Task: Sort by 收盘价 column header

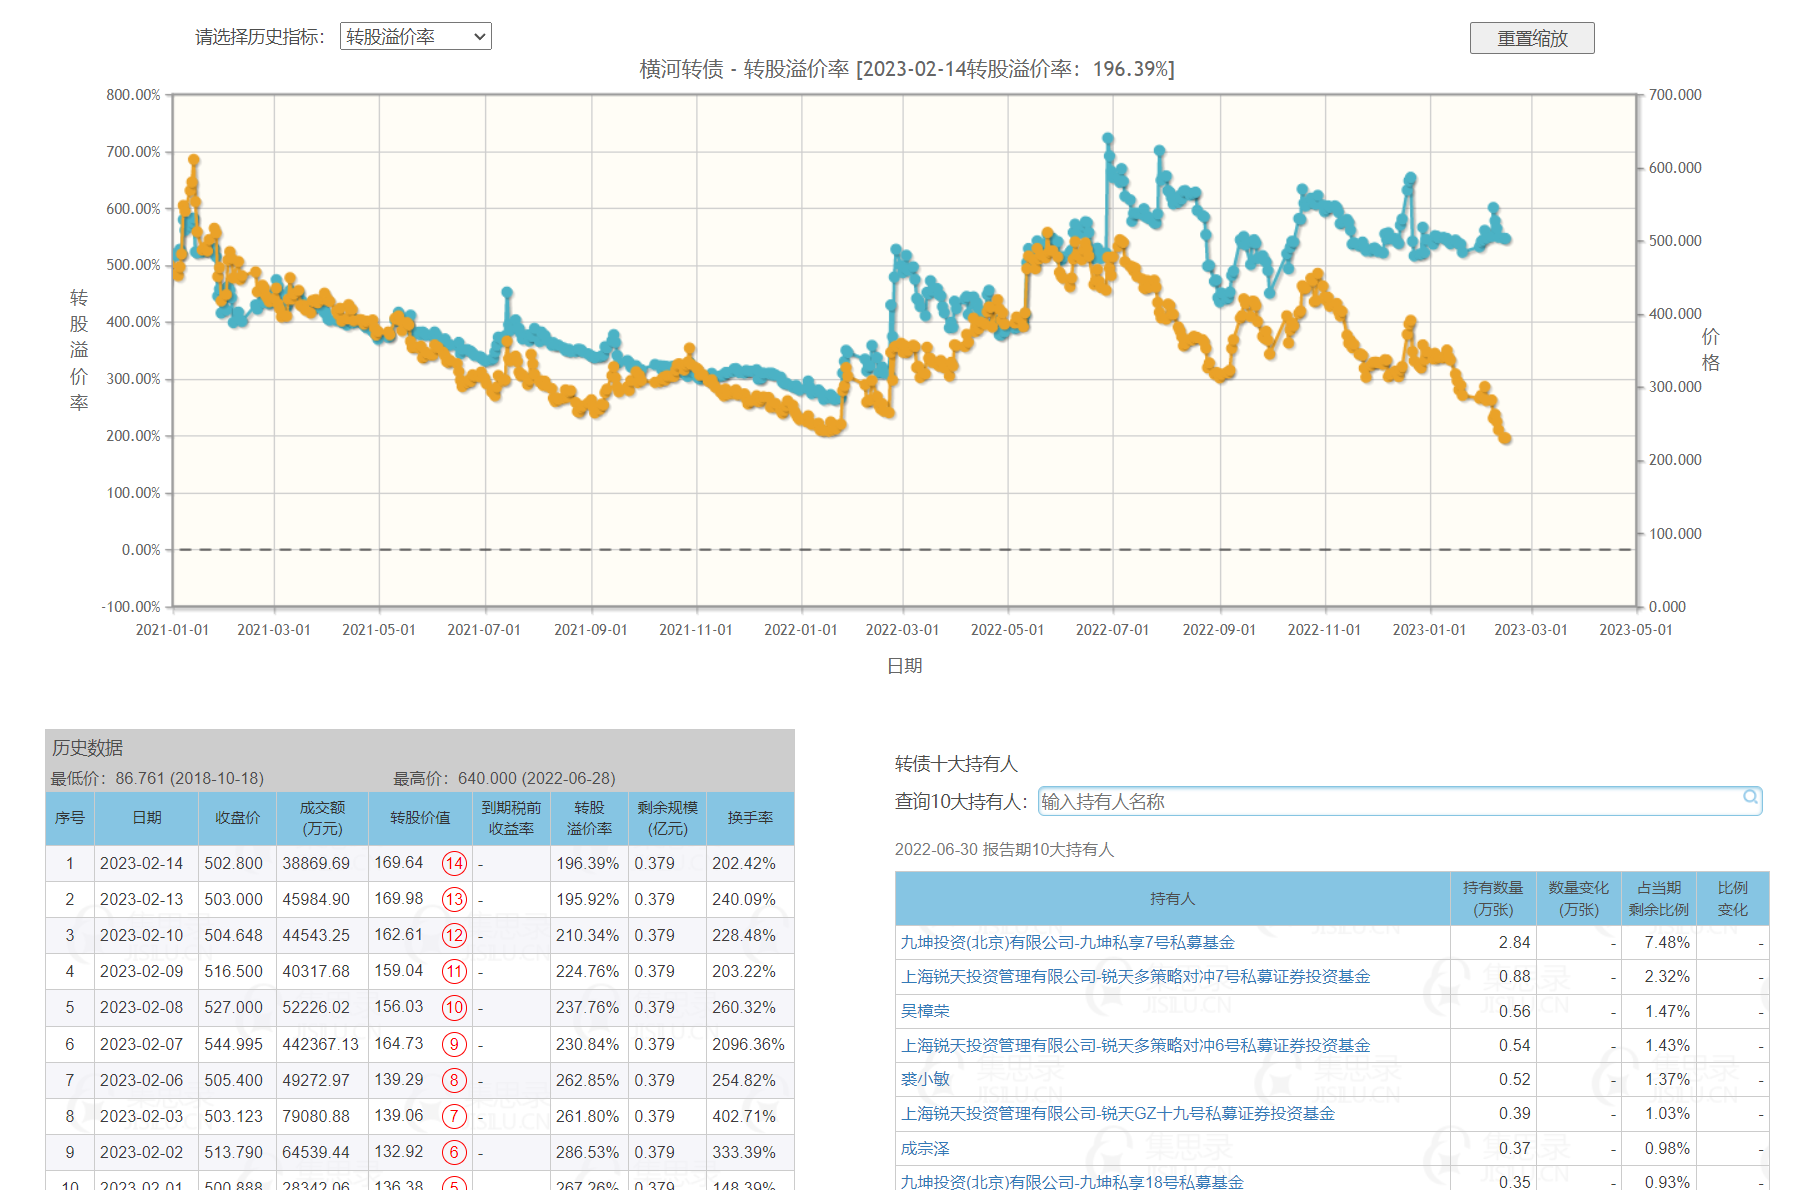Action: pyautogui.click(x=237, y=818)
